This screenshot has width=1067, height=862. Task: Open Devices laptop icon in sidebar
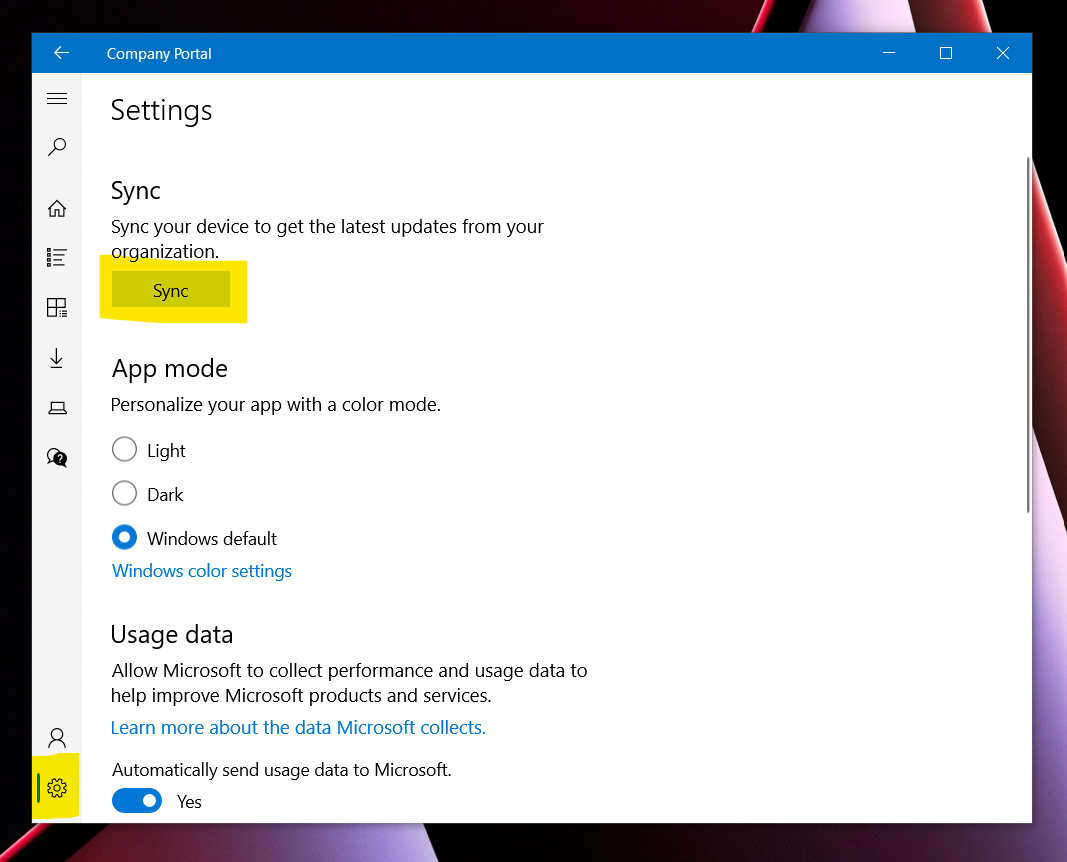[x=57, y=408]
